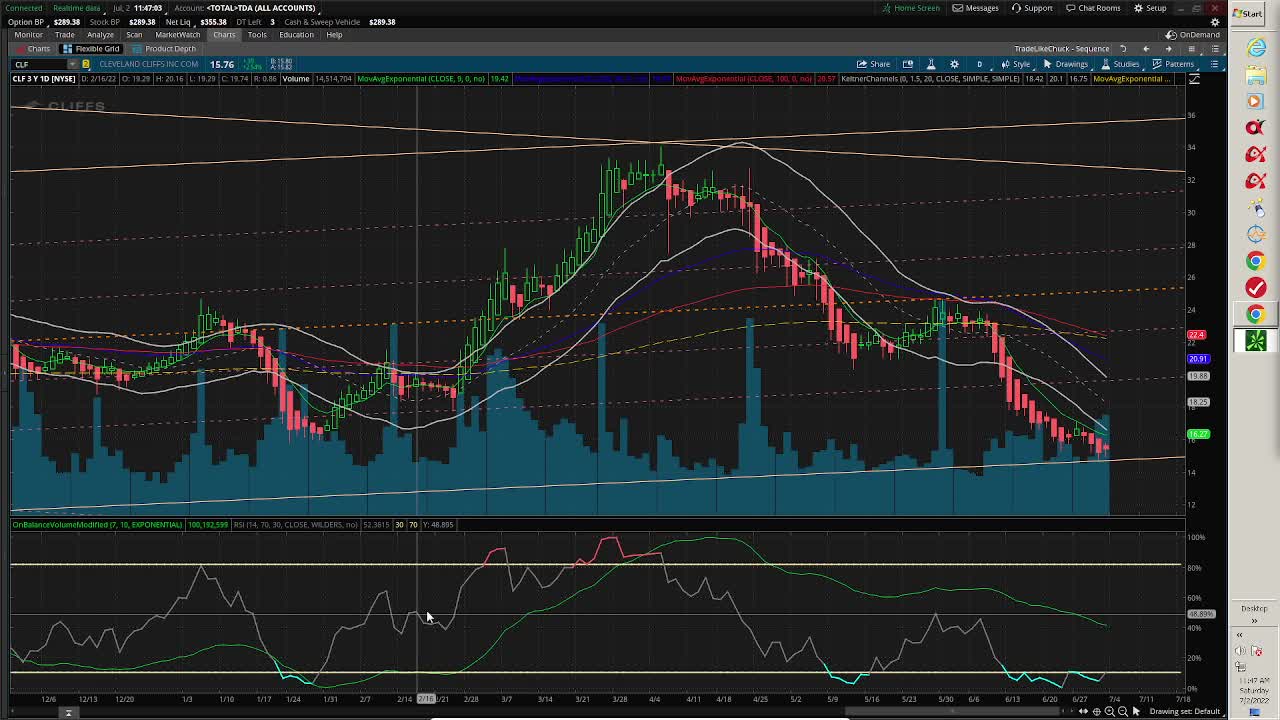Launch Internet Explorer from the taskbar
Image resolution: width=1280 pixels, height=720 pixels.
click(x=1256, y=48)
